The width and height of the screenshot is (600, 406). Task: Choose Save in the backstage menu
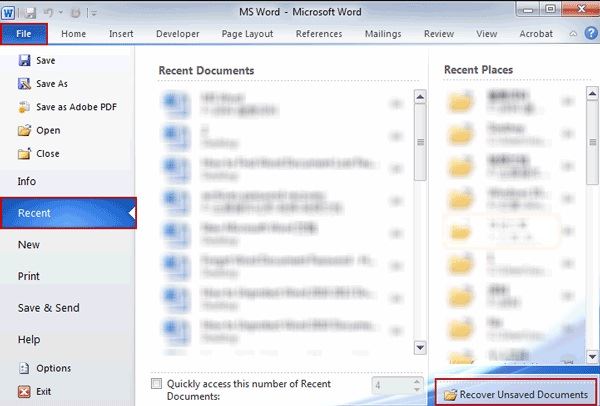coord(37,60)
